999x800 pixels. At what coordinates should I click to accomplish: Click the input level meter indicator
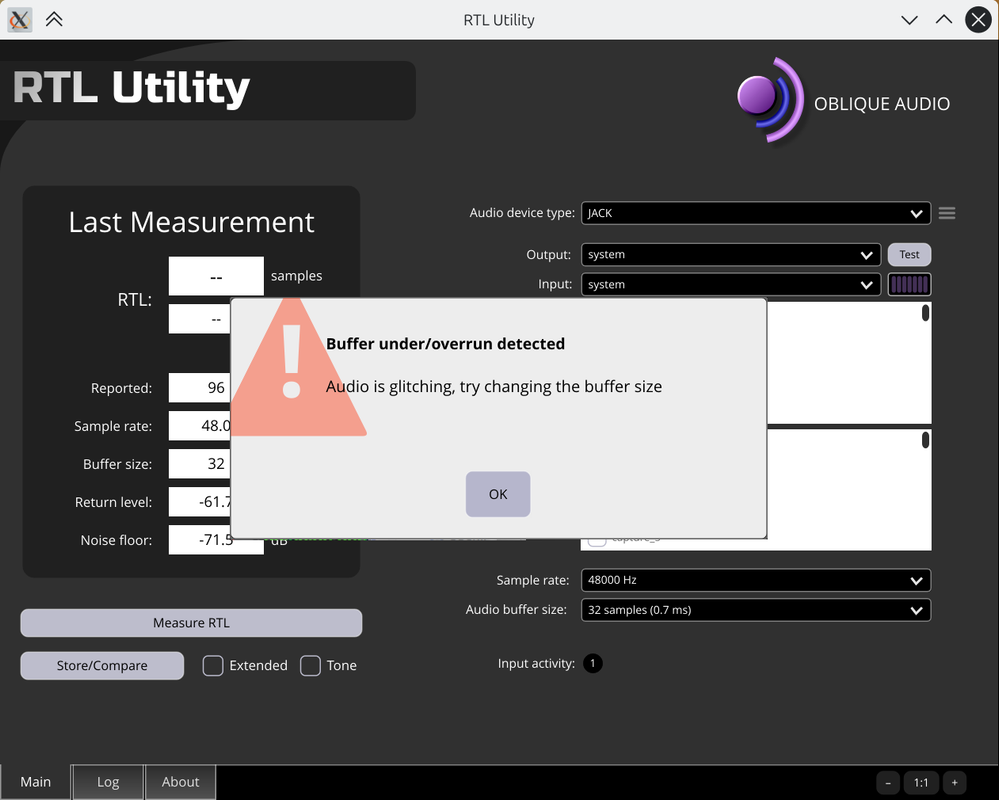point(909,285)
